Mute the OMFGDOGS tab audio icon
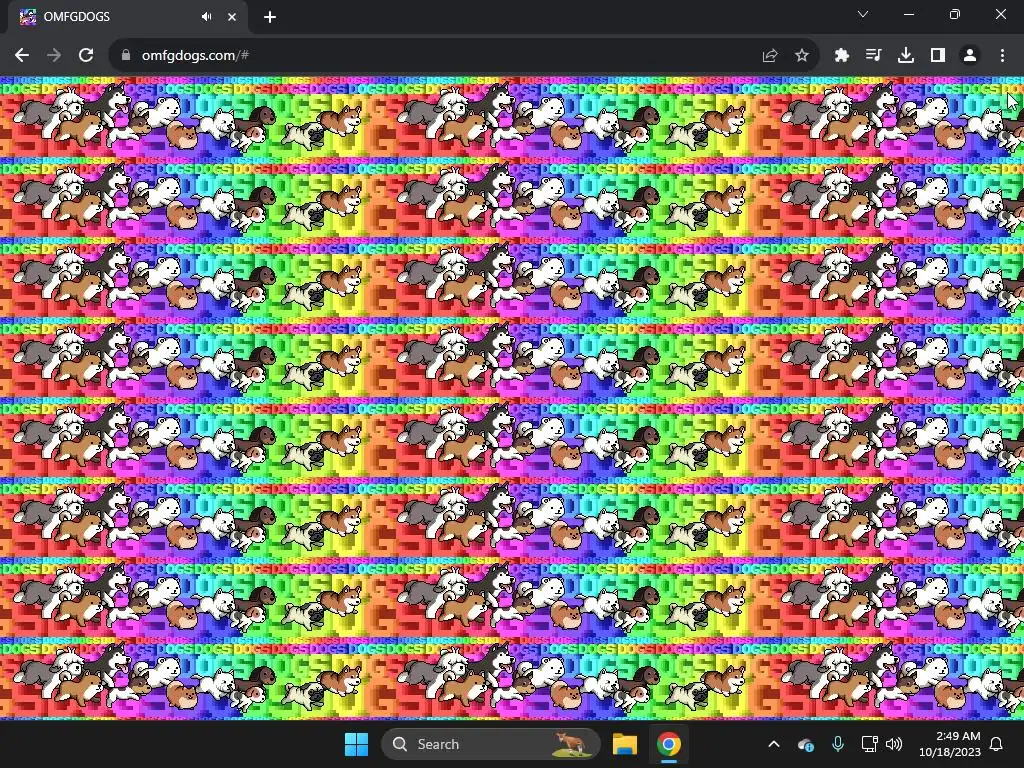 click(206, 17)
